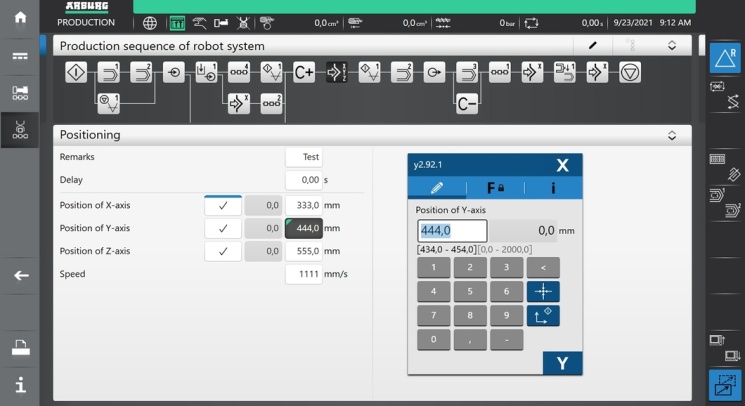Viewport: 745px width, 406px height.
Task: Select the circle-arrow step after C-loop start
Action: click(434, 73)
